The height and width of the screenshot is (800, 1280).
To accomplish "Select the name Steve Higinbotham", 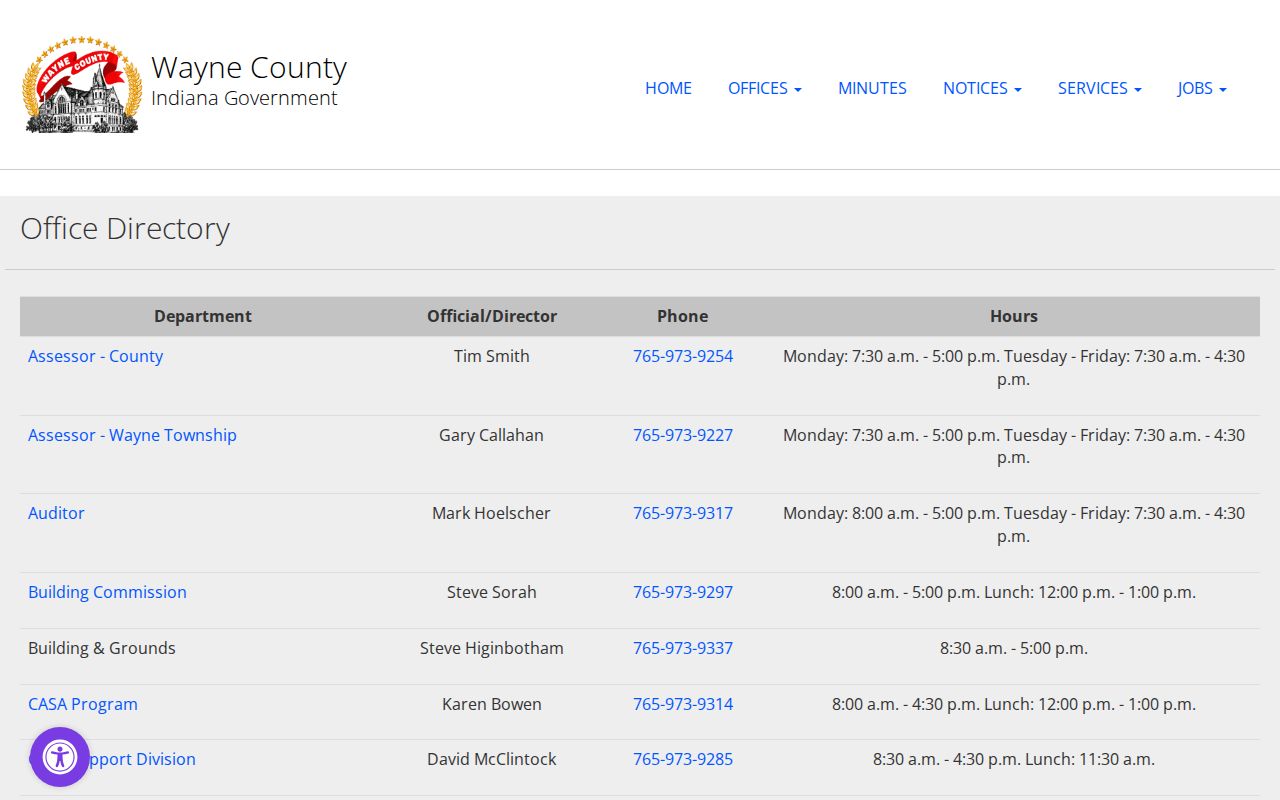I will click(x=492, y=648).
